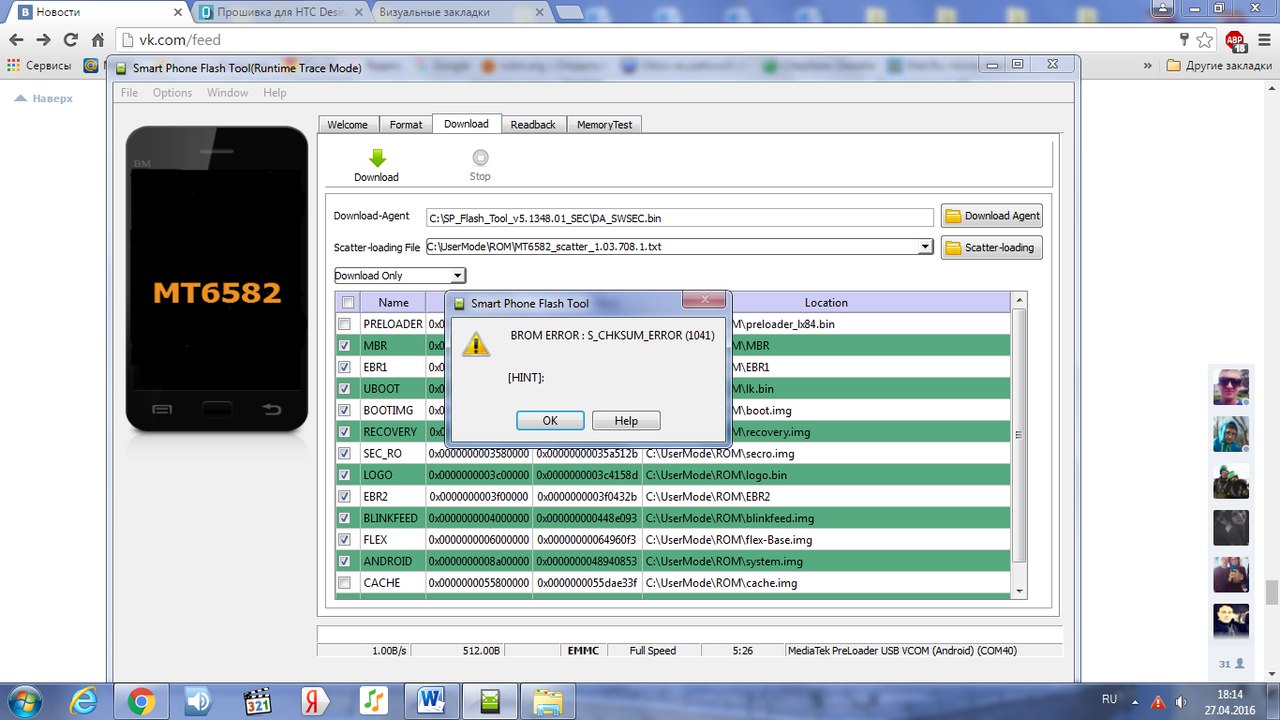Viewport: 1280px width, 720px height.
Task: Open Microsoft Word from the taskbar
Action: click(432, 700)
